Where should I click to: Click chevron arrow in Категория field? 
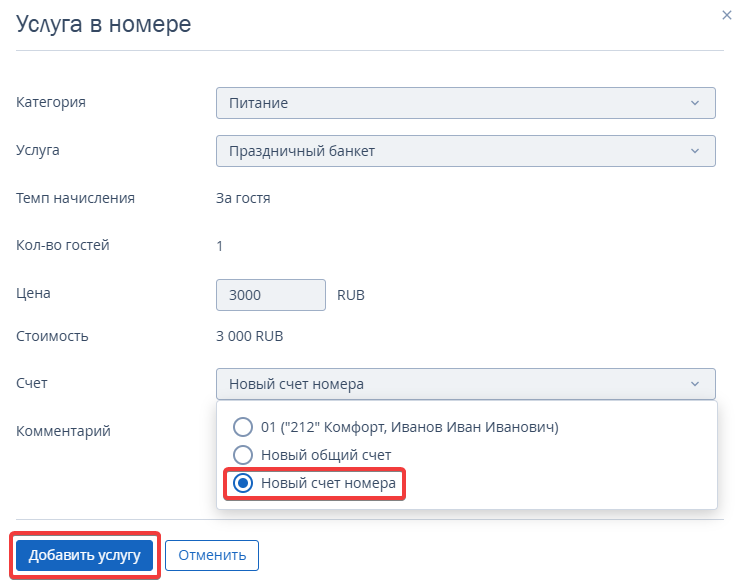click(695, 103)
